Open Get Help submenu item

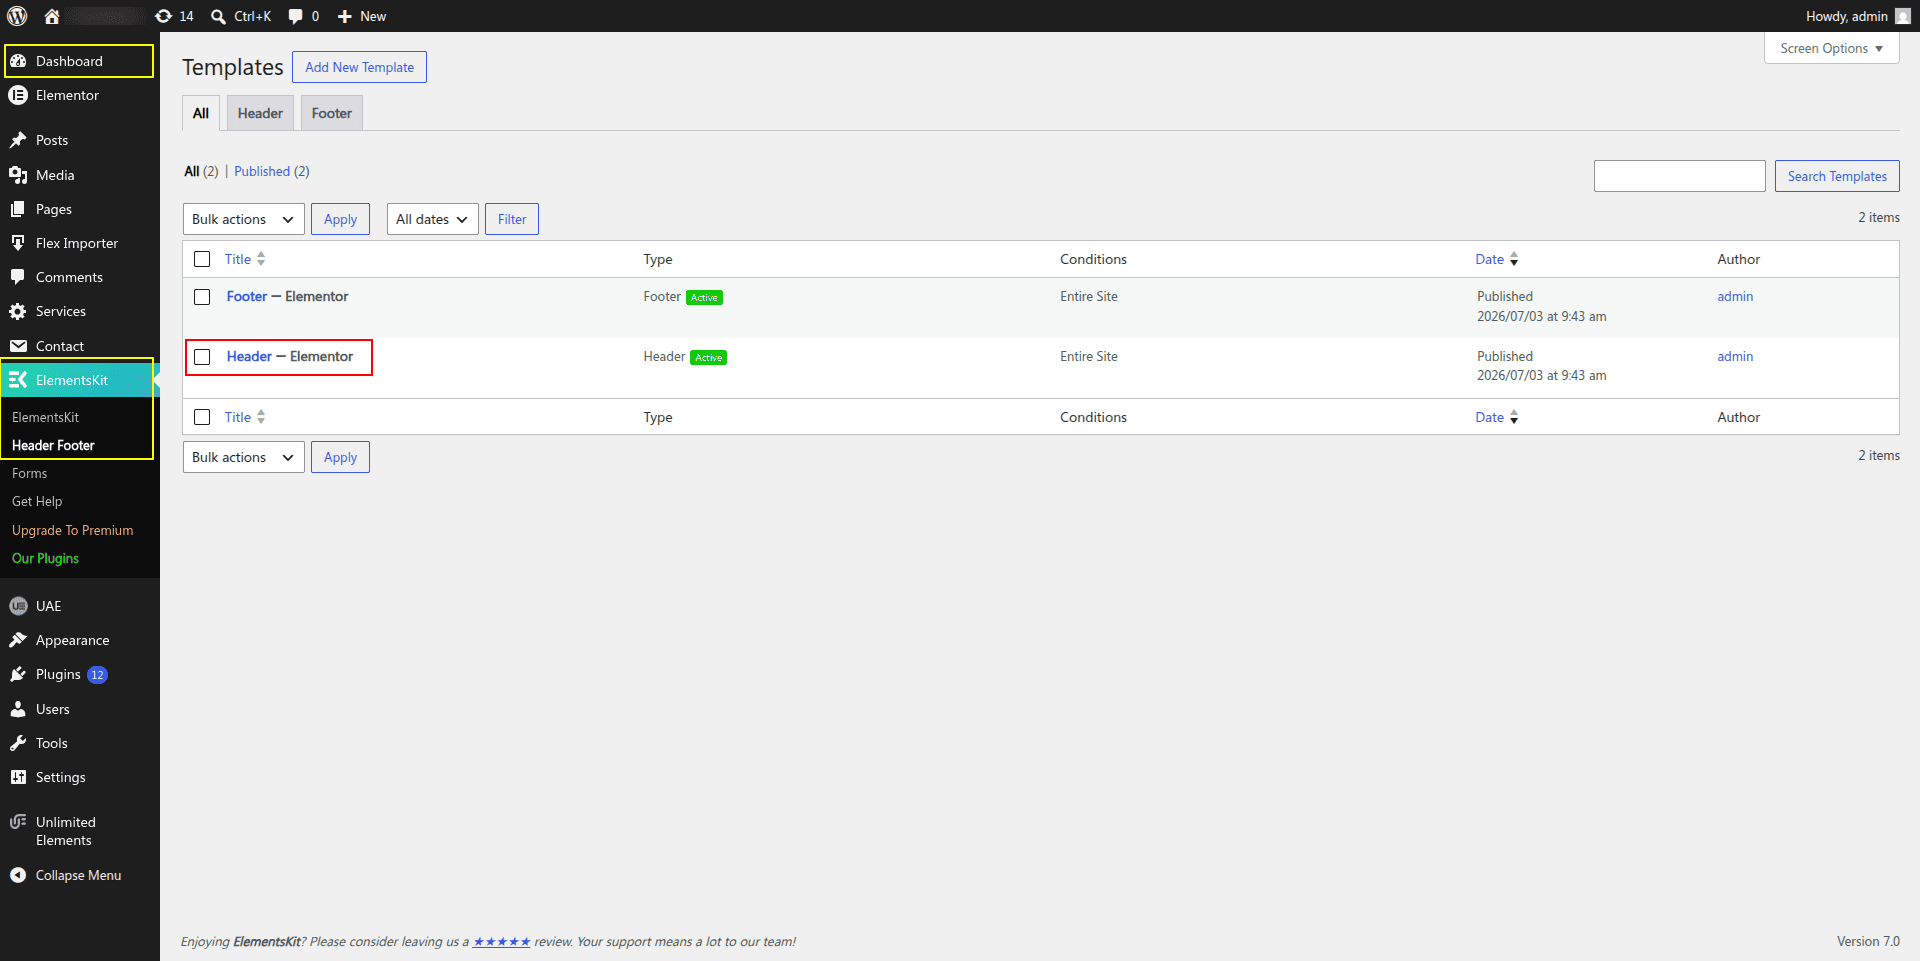[37, 501]
